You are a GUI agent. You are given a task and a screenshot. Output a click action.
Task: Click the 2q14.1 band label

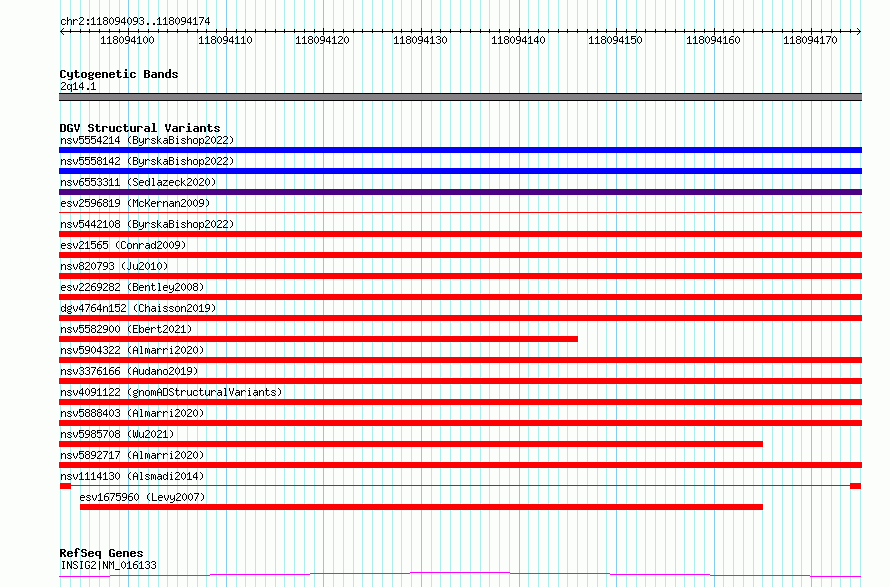pos(78,86)
